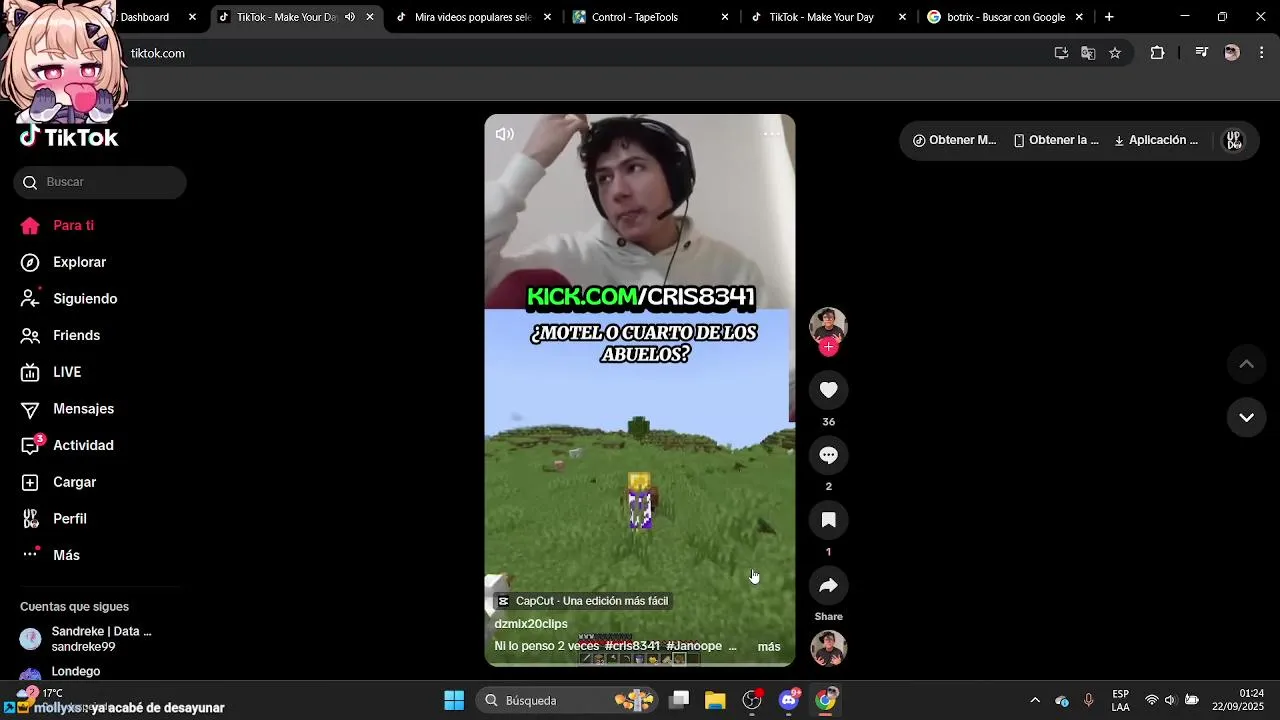Click the taskbar Búsqueda search box
Screen dimensions: 1280x720
click(566, 700)
